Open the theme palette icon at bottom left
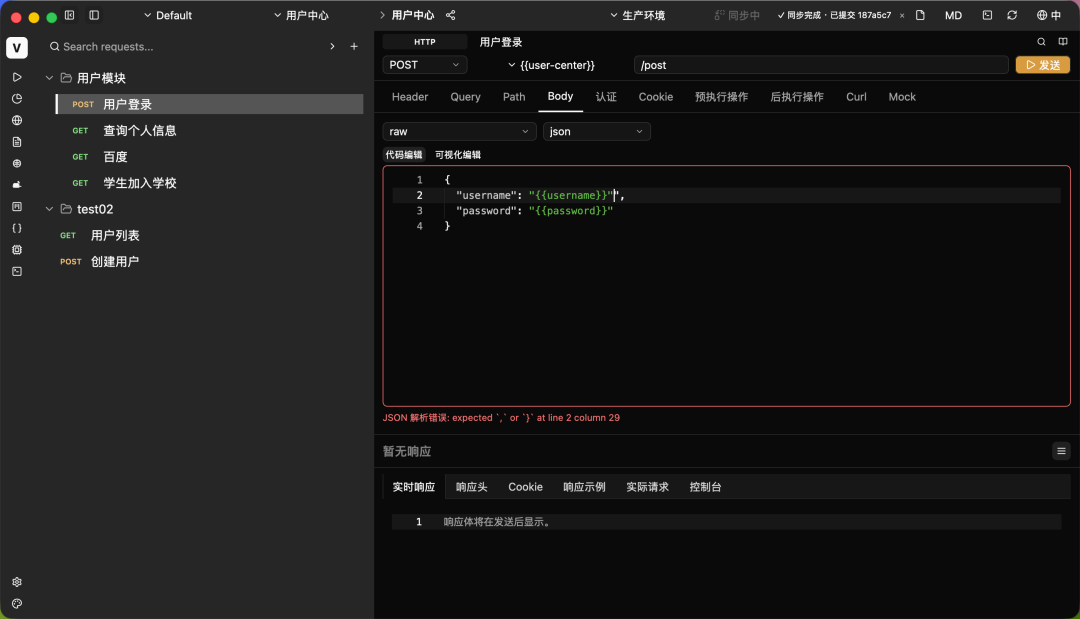 tap(17, 603)
